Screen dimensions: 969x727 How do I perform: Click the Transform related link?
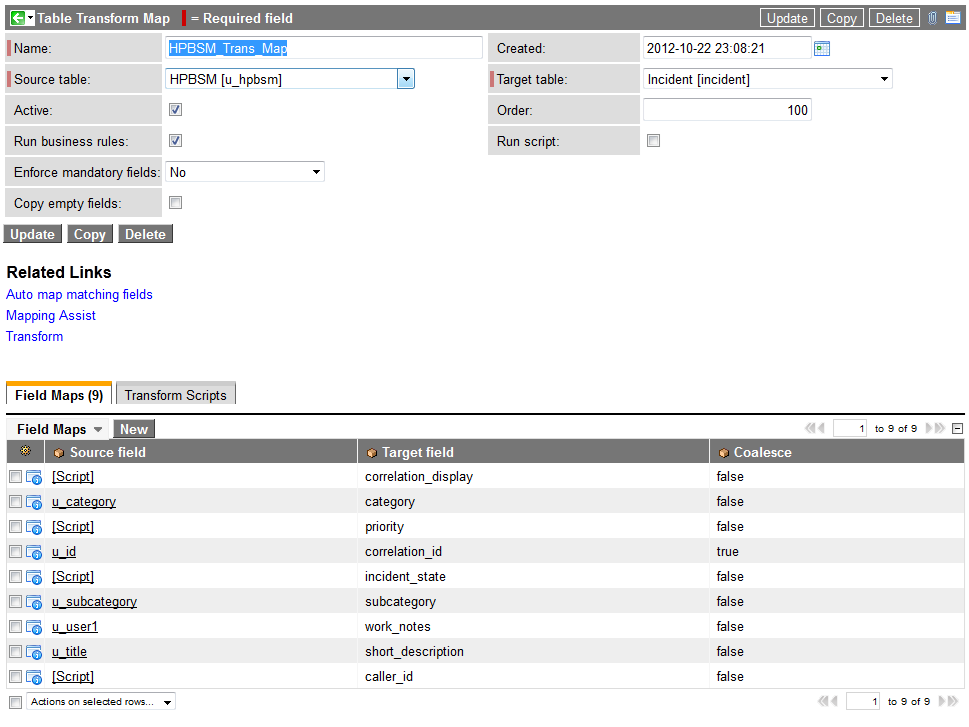pos(35,336)
